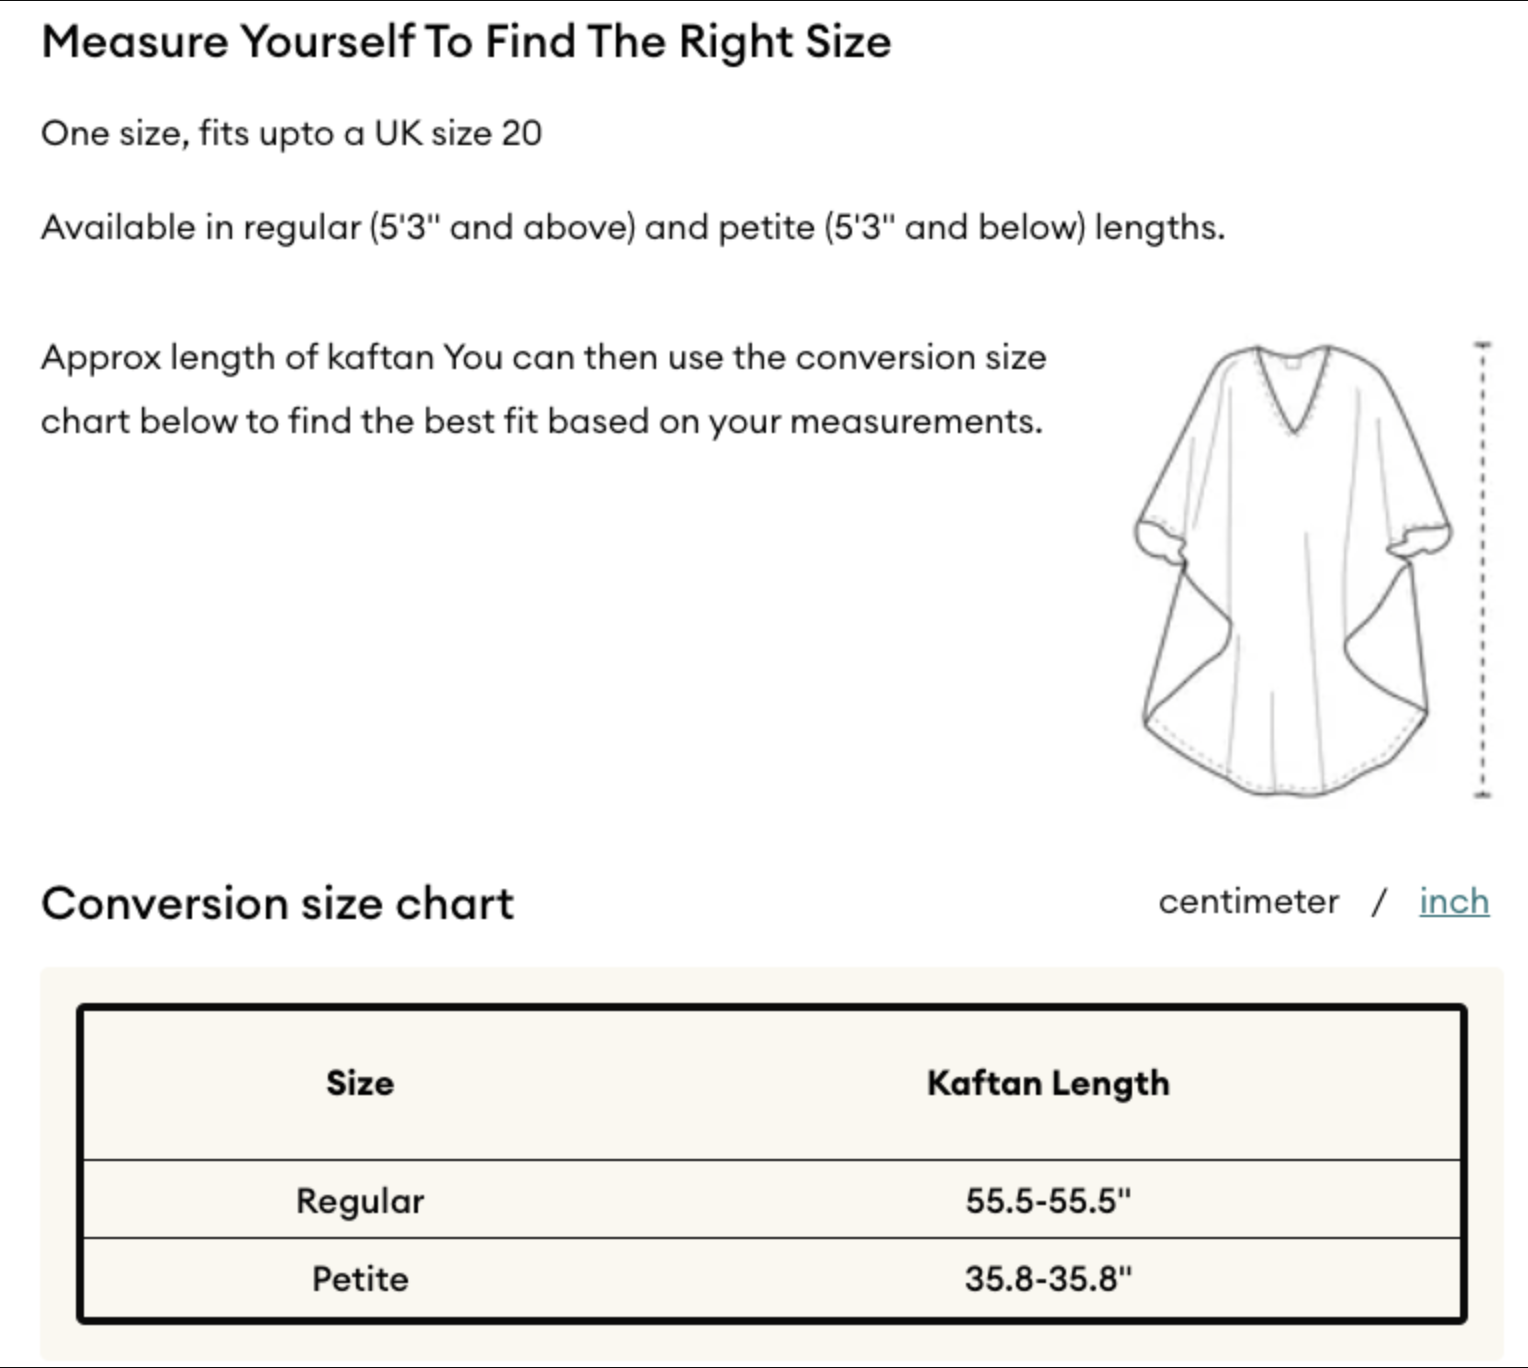Click the Size column header
Screen dimensions: 1528x1368
point(360,1083)
